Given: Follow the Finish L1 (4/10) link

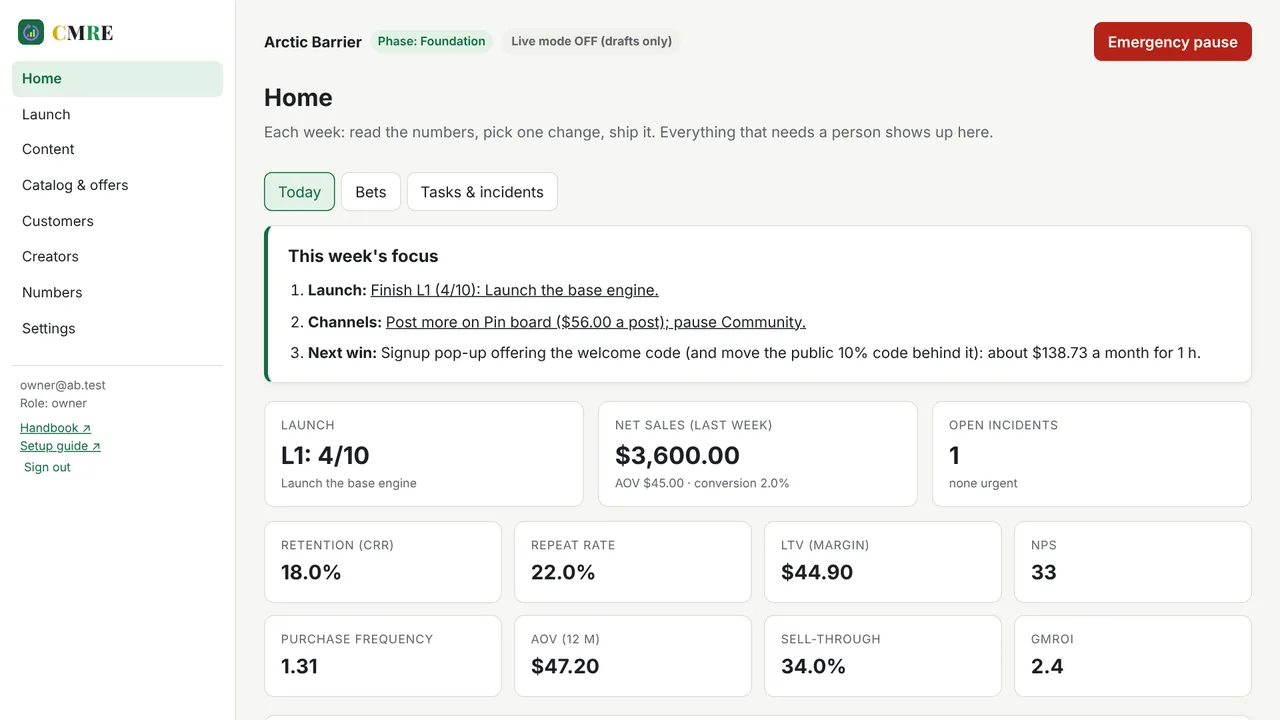Looking at the screenshot, I should coord(514,290).
